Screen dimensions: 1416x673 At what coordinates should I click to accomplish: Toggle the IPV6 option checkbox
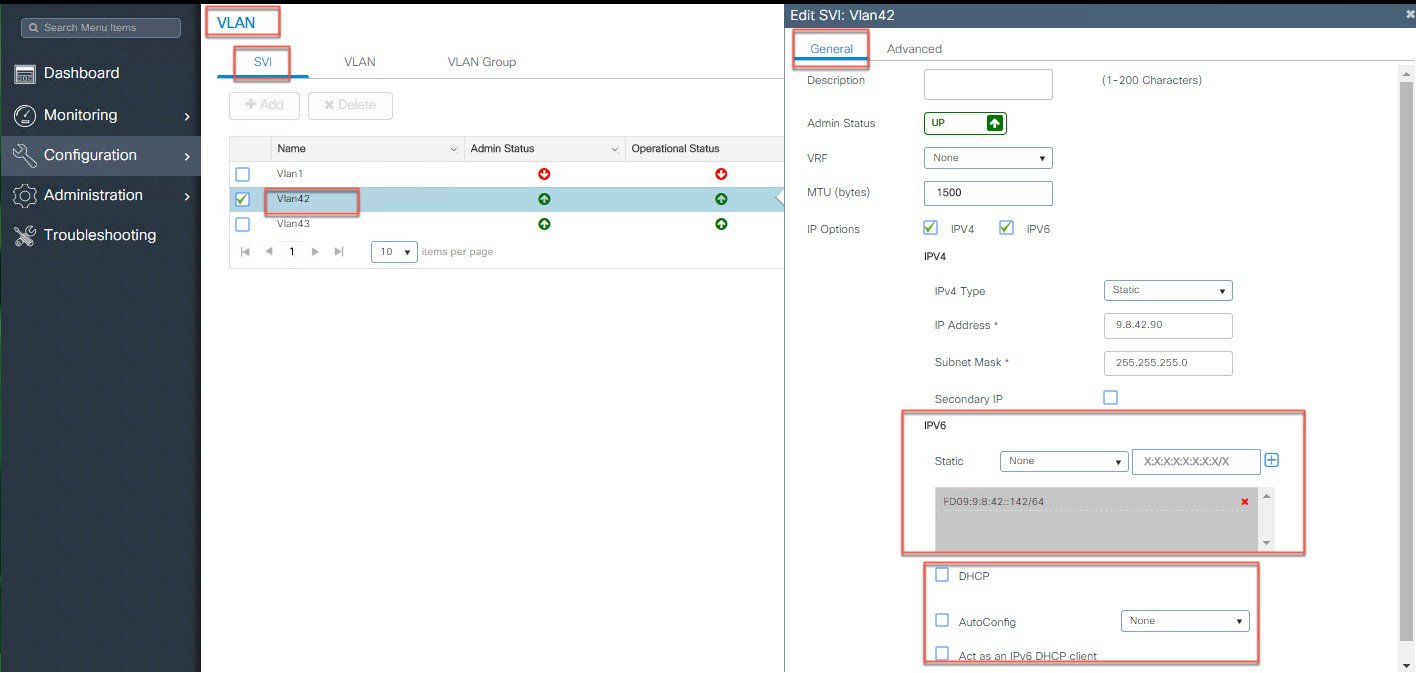(1007, 228)
